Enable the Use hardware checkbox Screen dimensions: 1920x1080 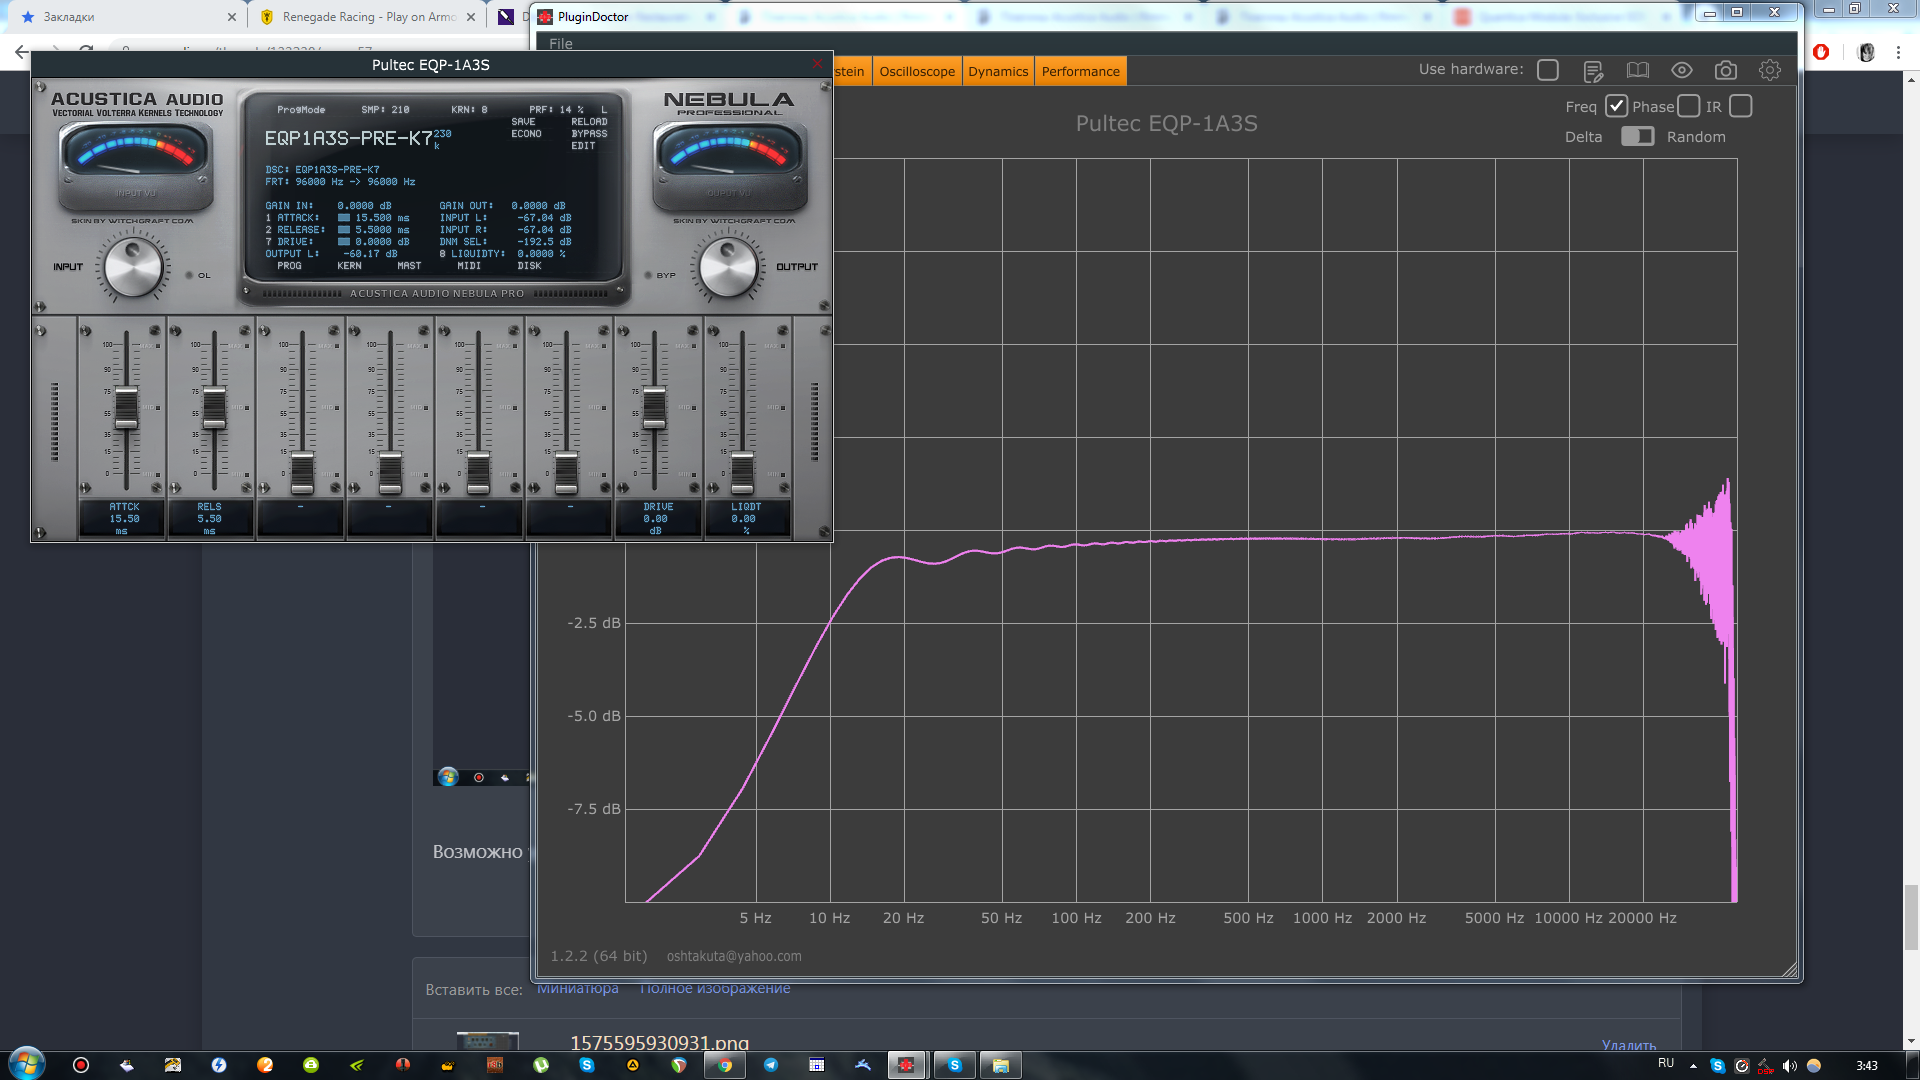1547,70
